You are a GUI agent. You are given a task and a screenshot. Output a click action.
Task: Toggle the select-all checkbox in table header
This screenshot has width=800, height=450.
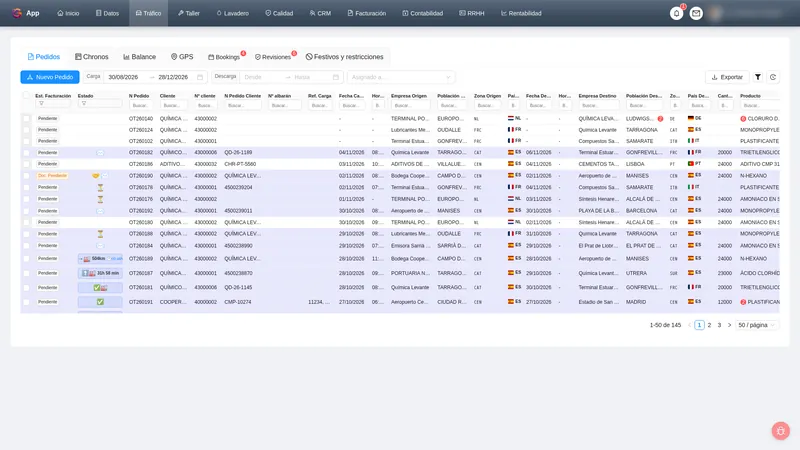click(x=26, y=95)
